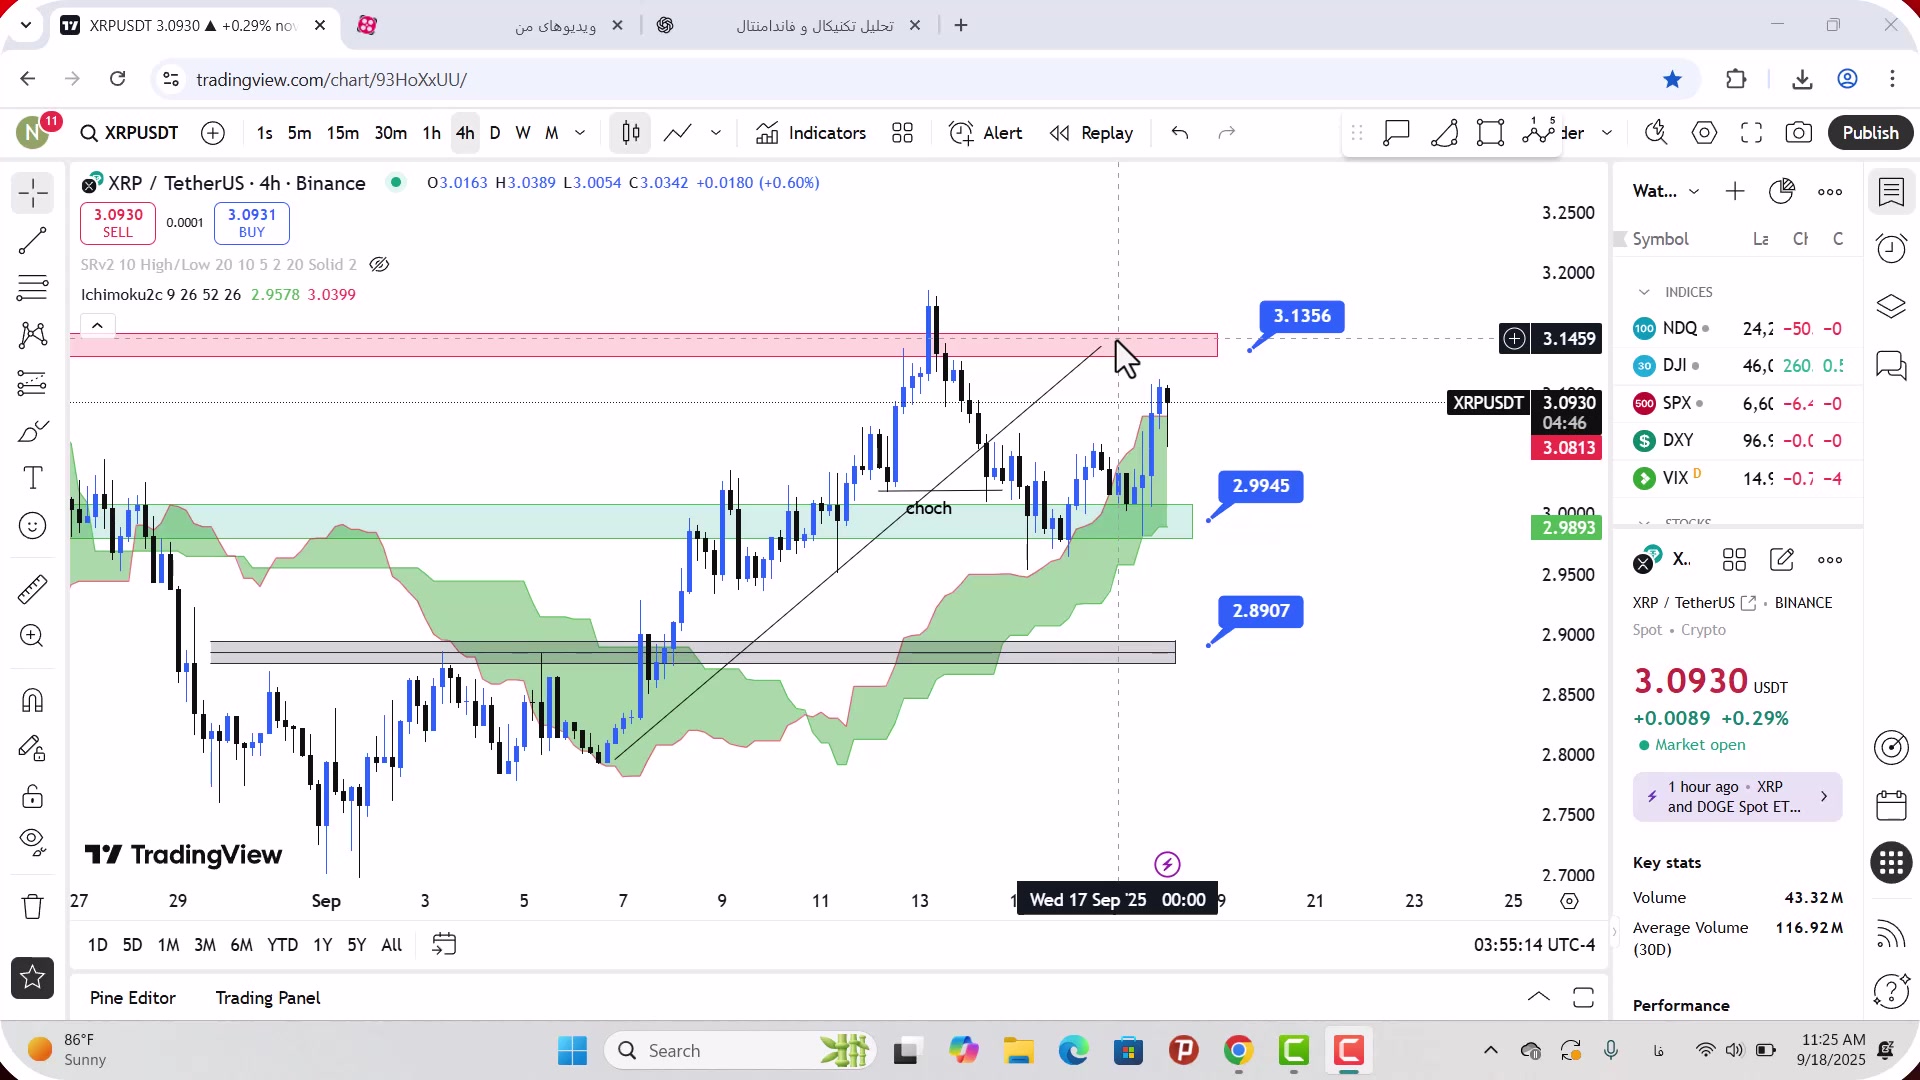The image size is (1920, 1080).
Task: Toggle stay in drawing mode
Action: [x=33, y=748]
